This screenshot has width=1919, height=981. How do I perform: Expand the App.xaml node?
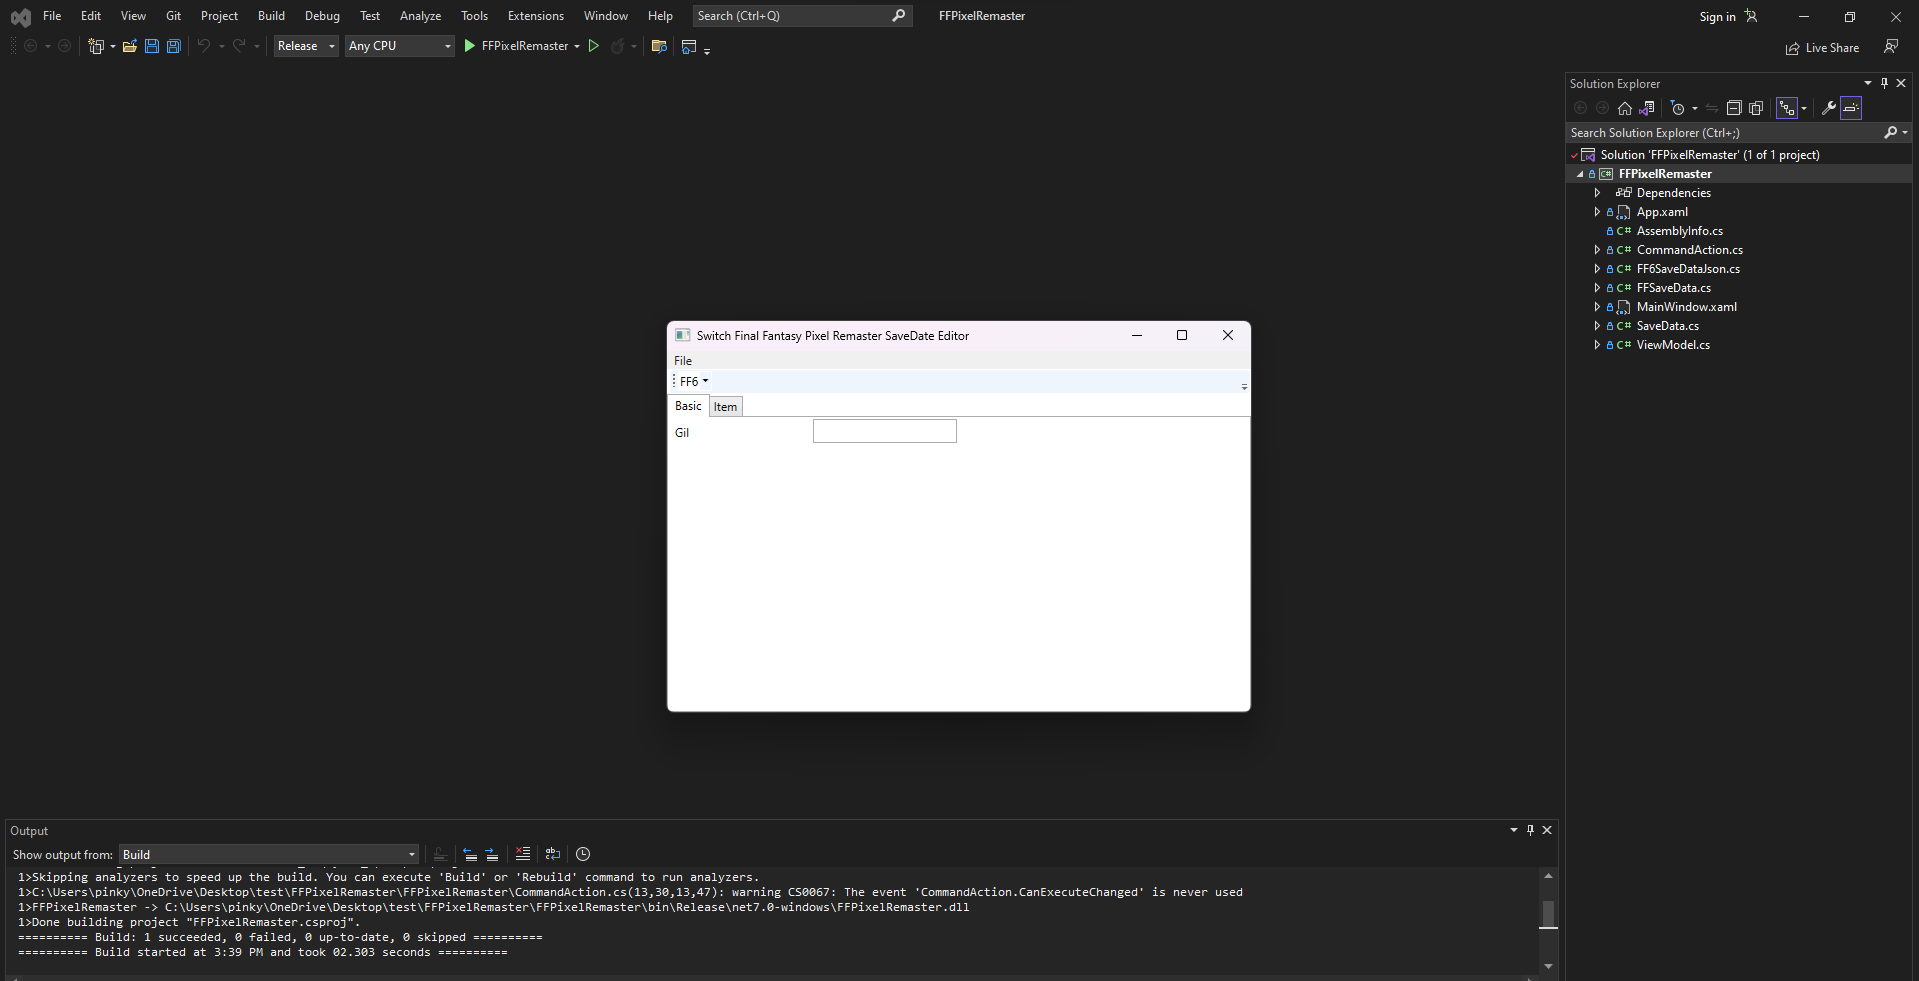coord(1597,211)
